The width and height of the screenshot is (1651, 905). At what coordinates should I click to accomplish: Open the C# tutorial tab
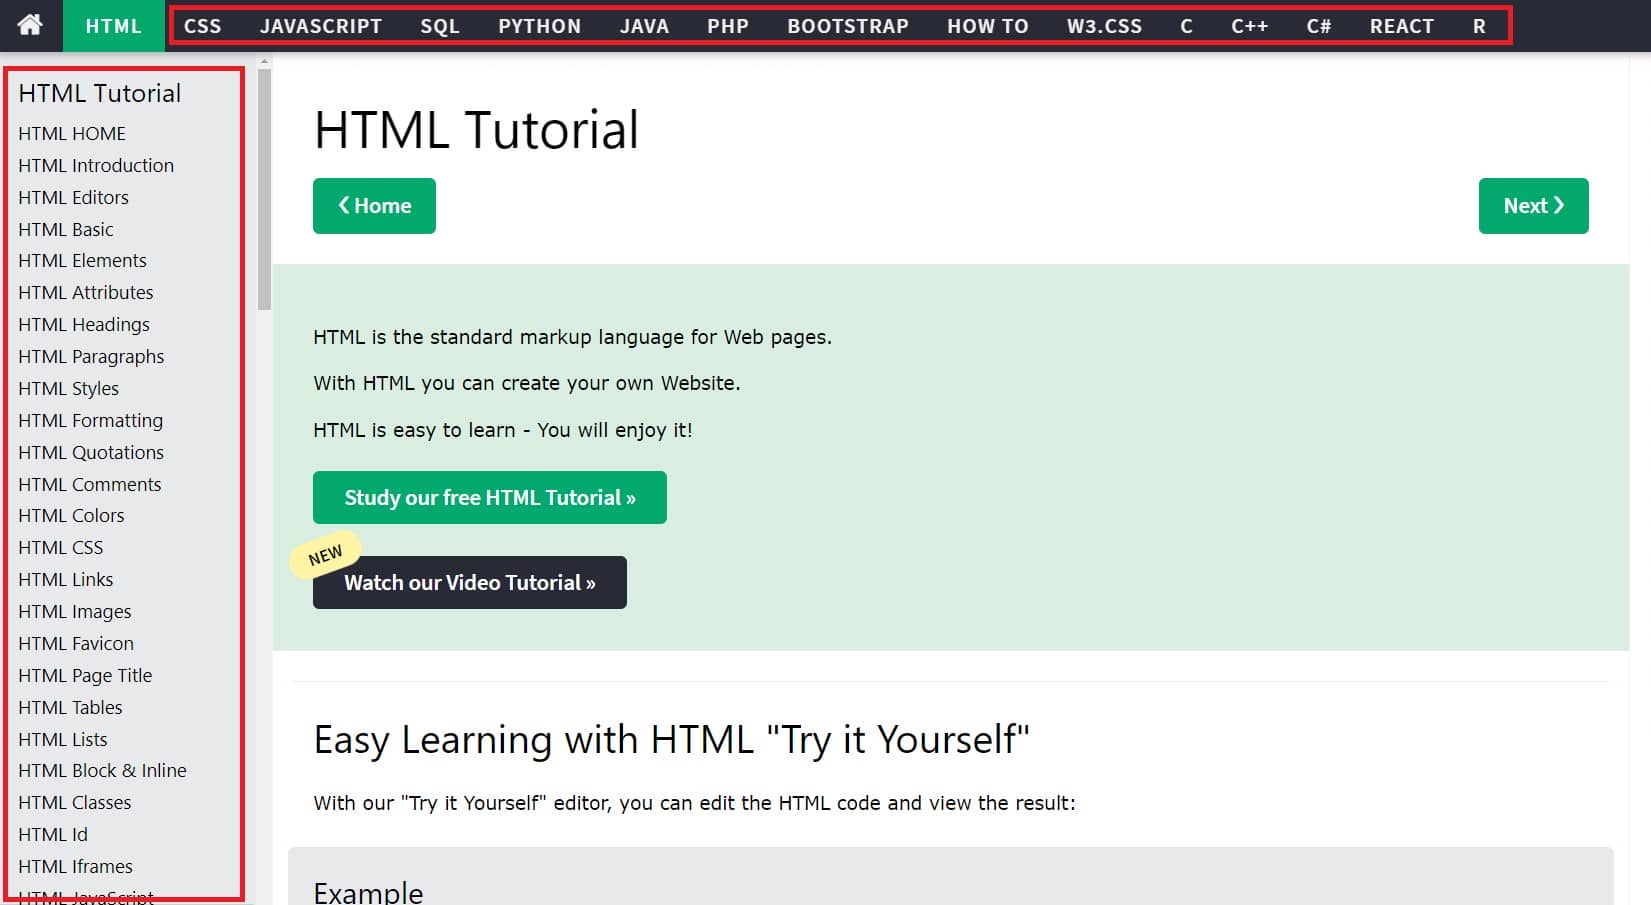pos(1318,26)
